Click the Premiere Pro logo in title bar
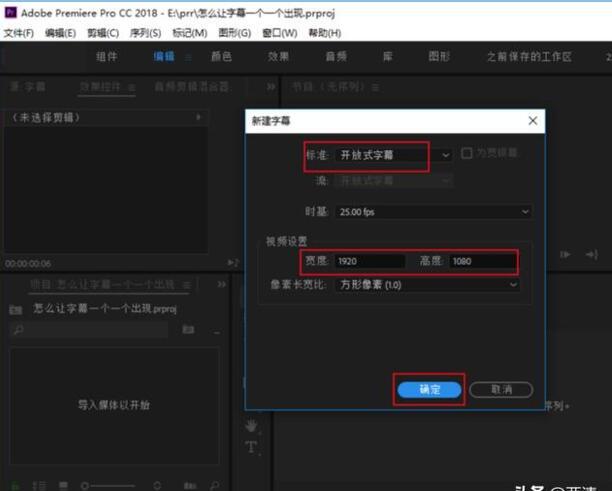Screen dimensions: 612x491 [11, 12]
